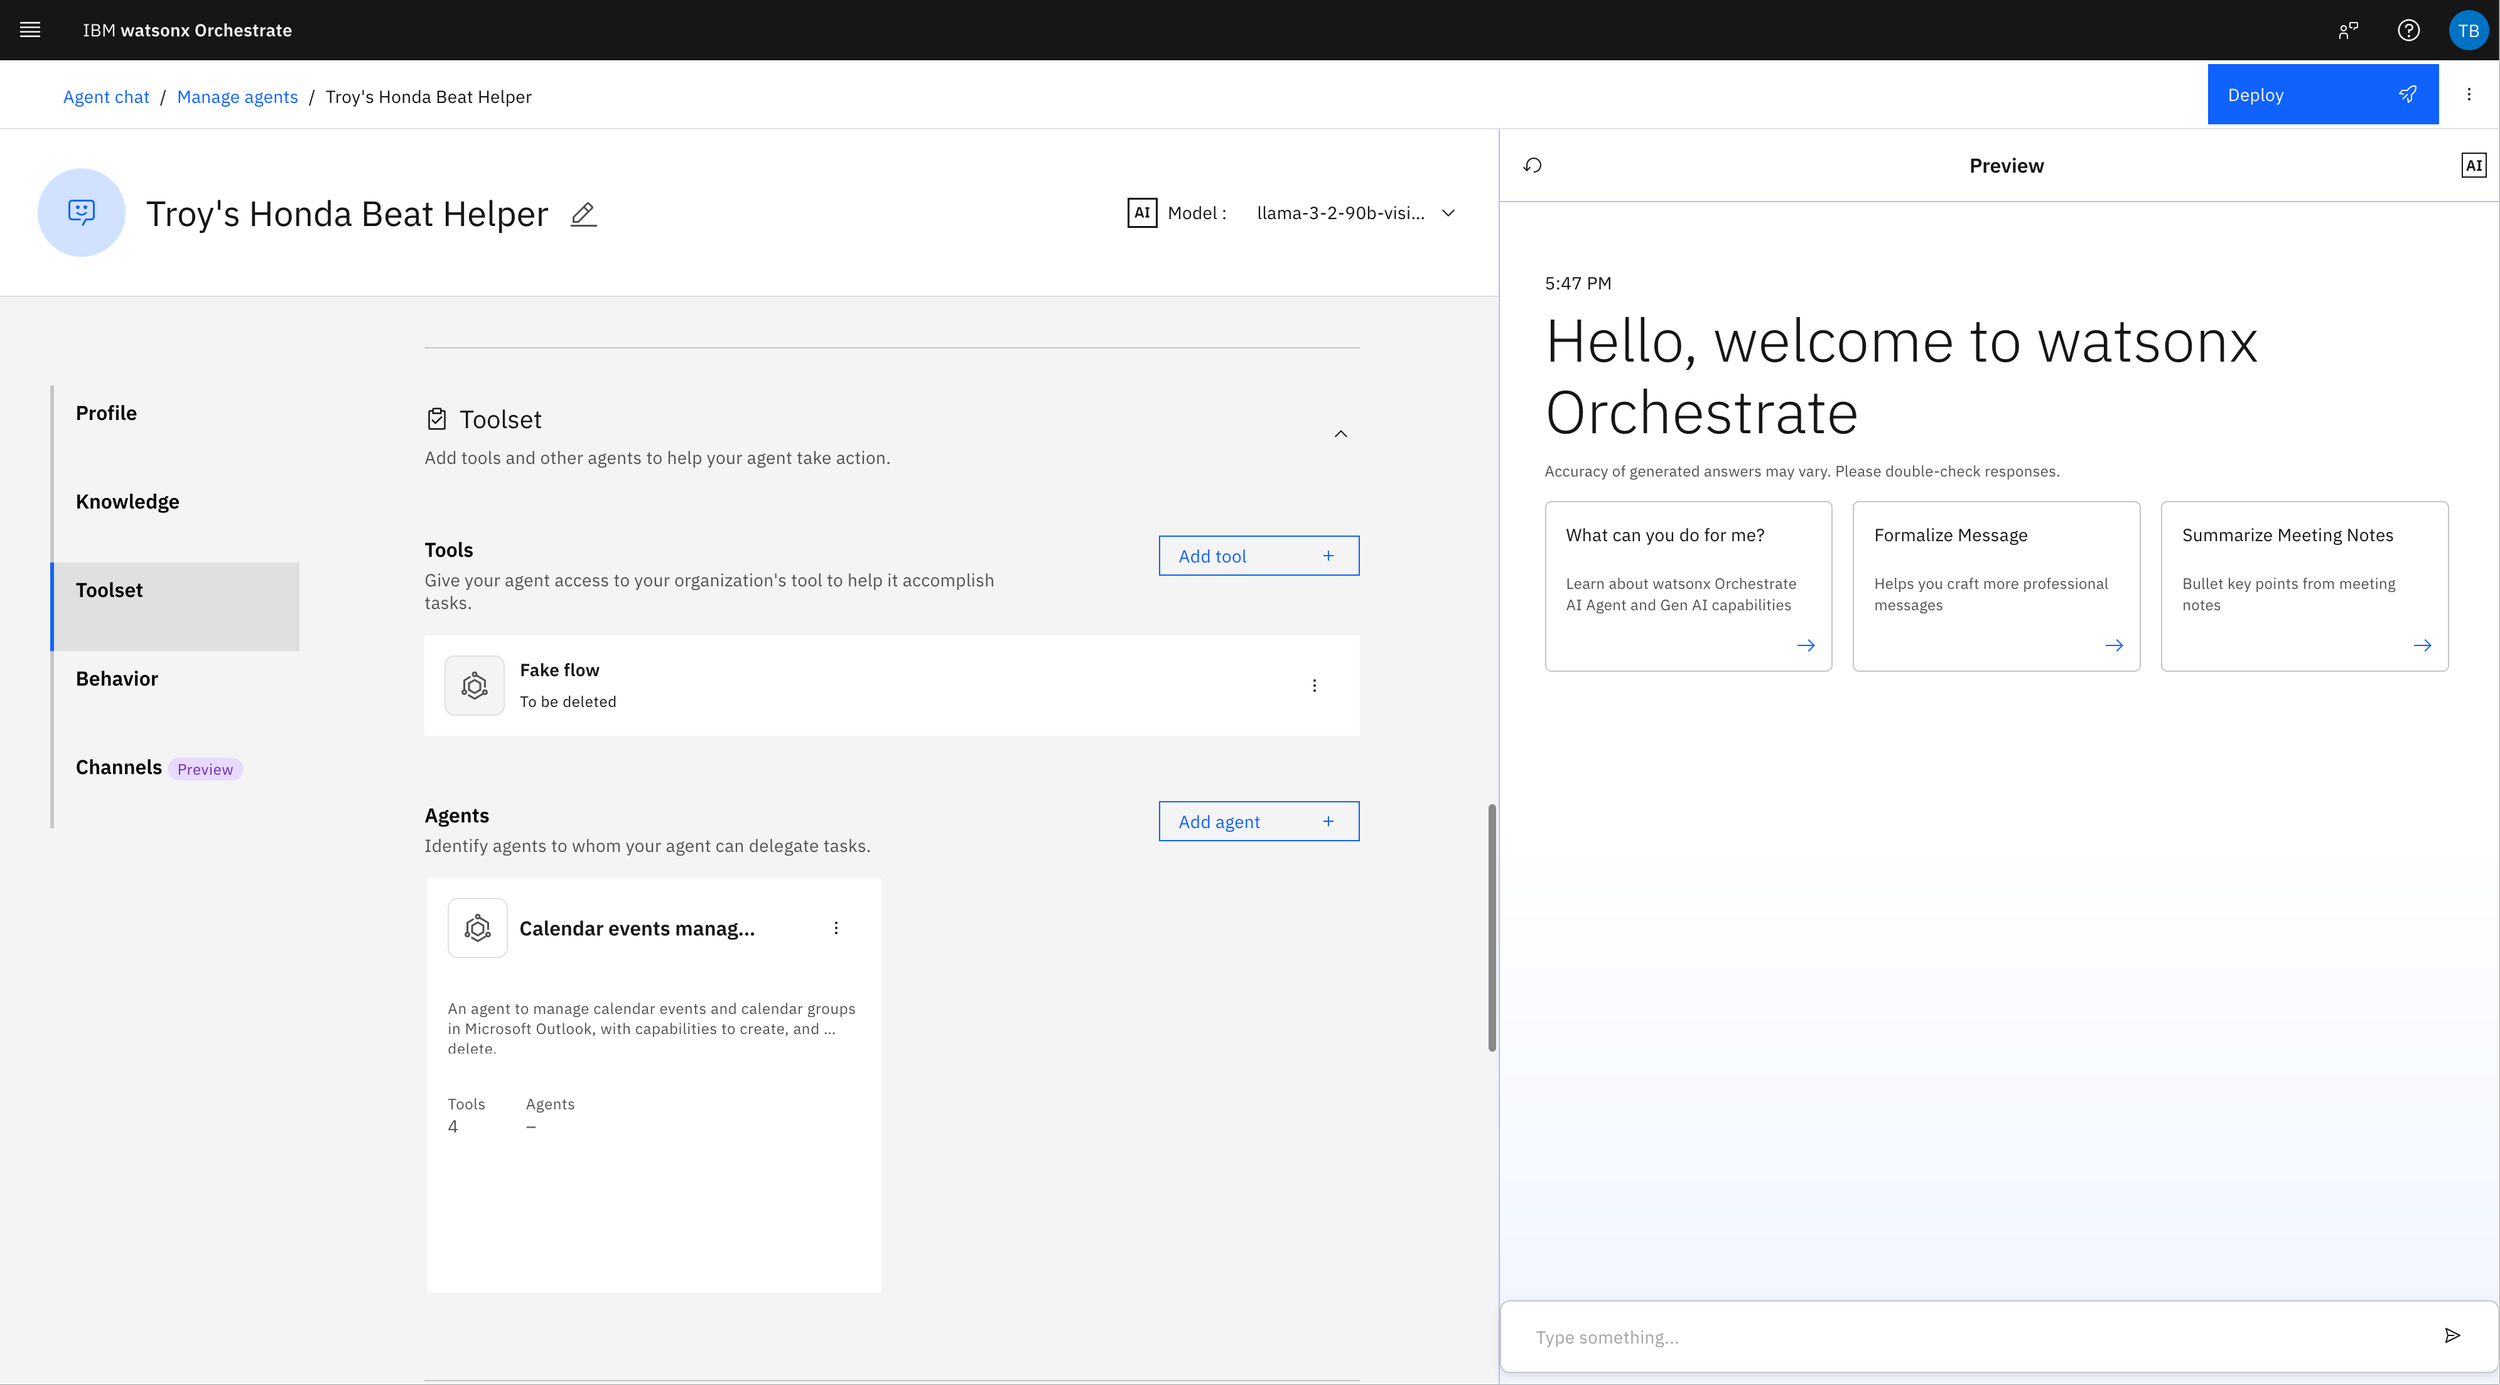The width and height of the screenshot is (2500, 1385).
Task: Open the TB user avatar menu
Action: point(2467,30)
